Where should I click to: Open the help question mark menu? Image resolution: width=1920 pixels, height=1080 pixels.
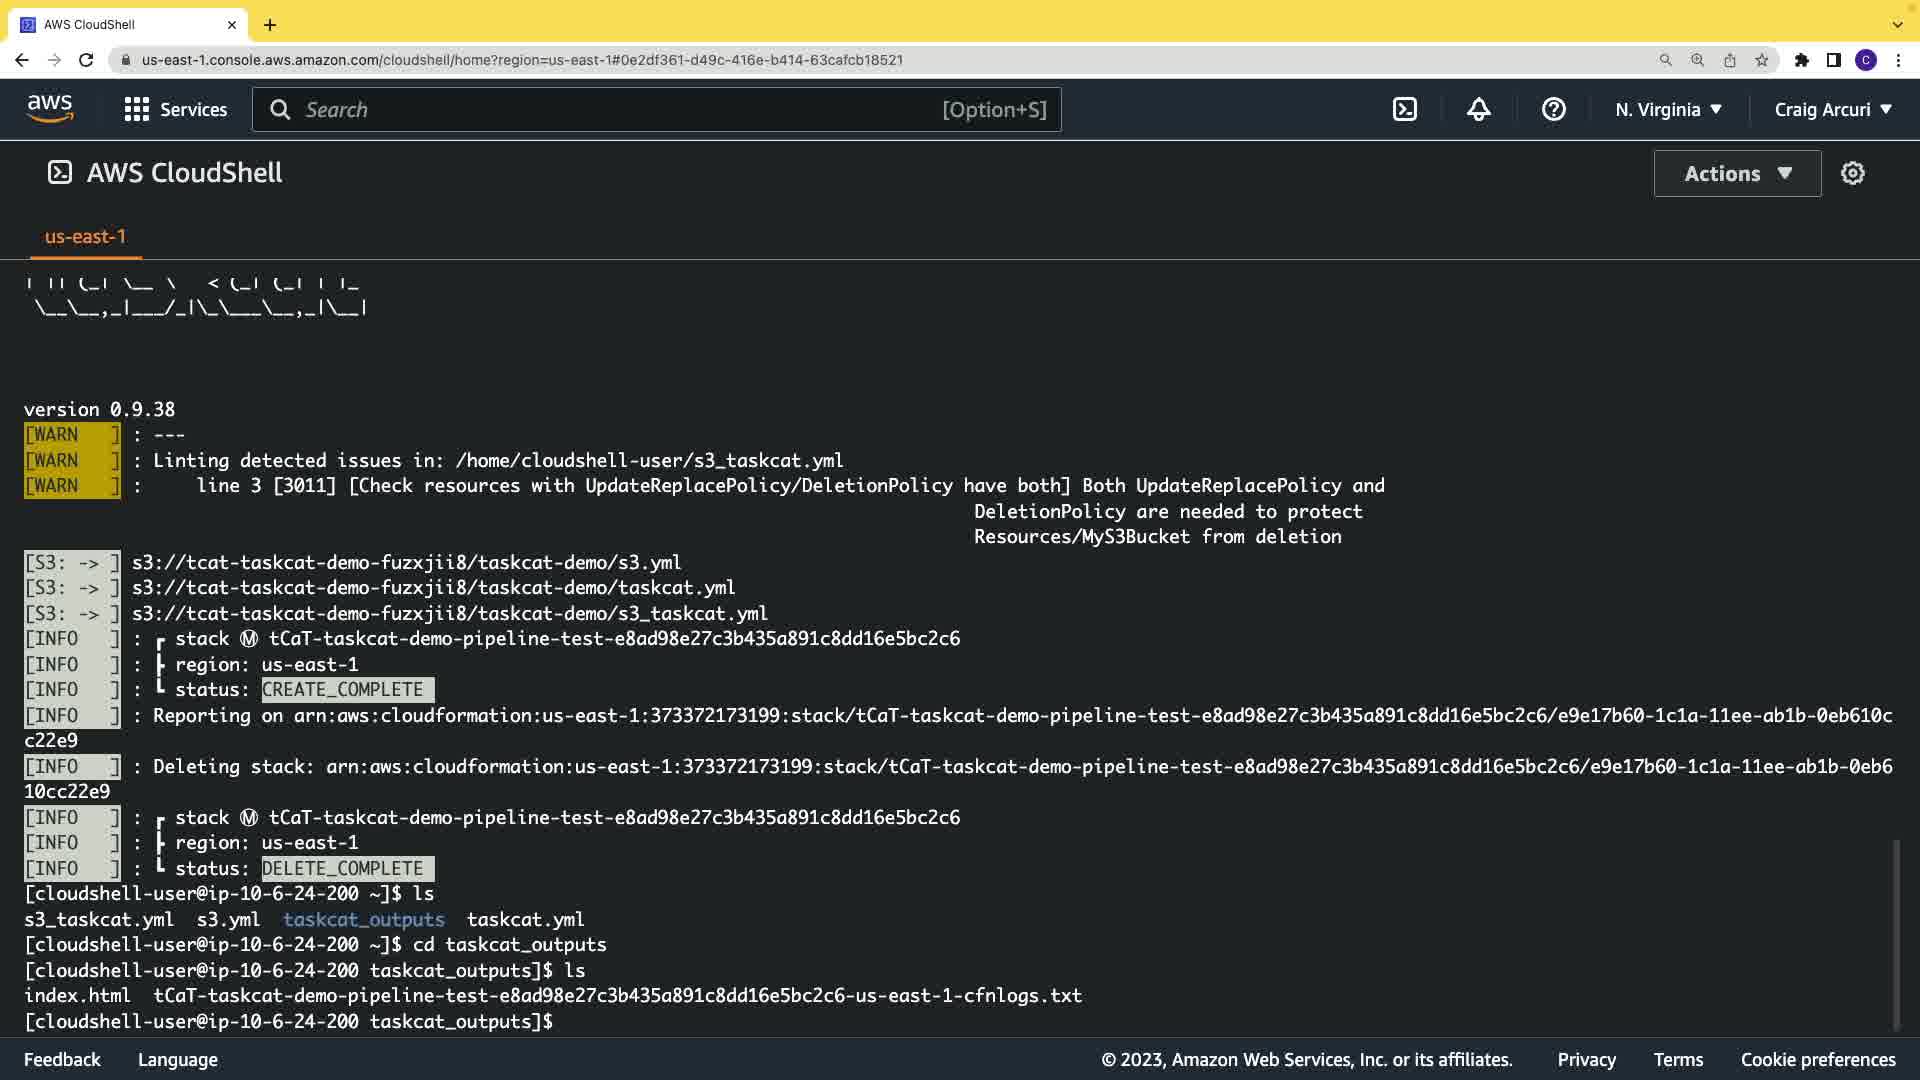[x=1553, y=109]
